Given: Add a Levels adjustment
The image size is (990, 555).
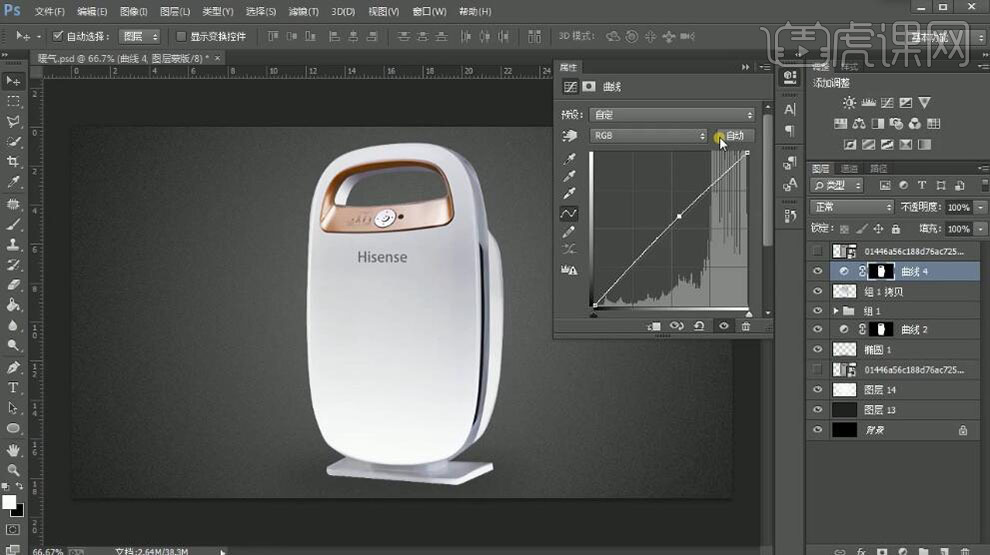Looking at the screenshot, I should (x=868, y=102).
